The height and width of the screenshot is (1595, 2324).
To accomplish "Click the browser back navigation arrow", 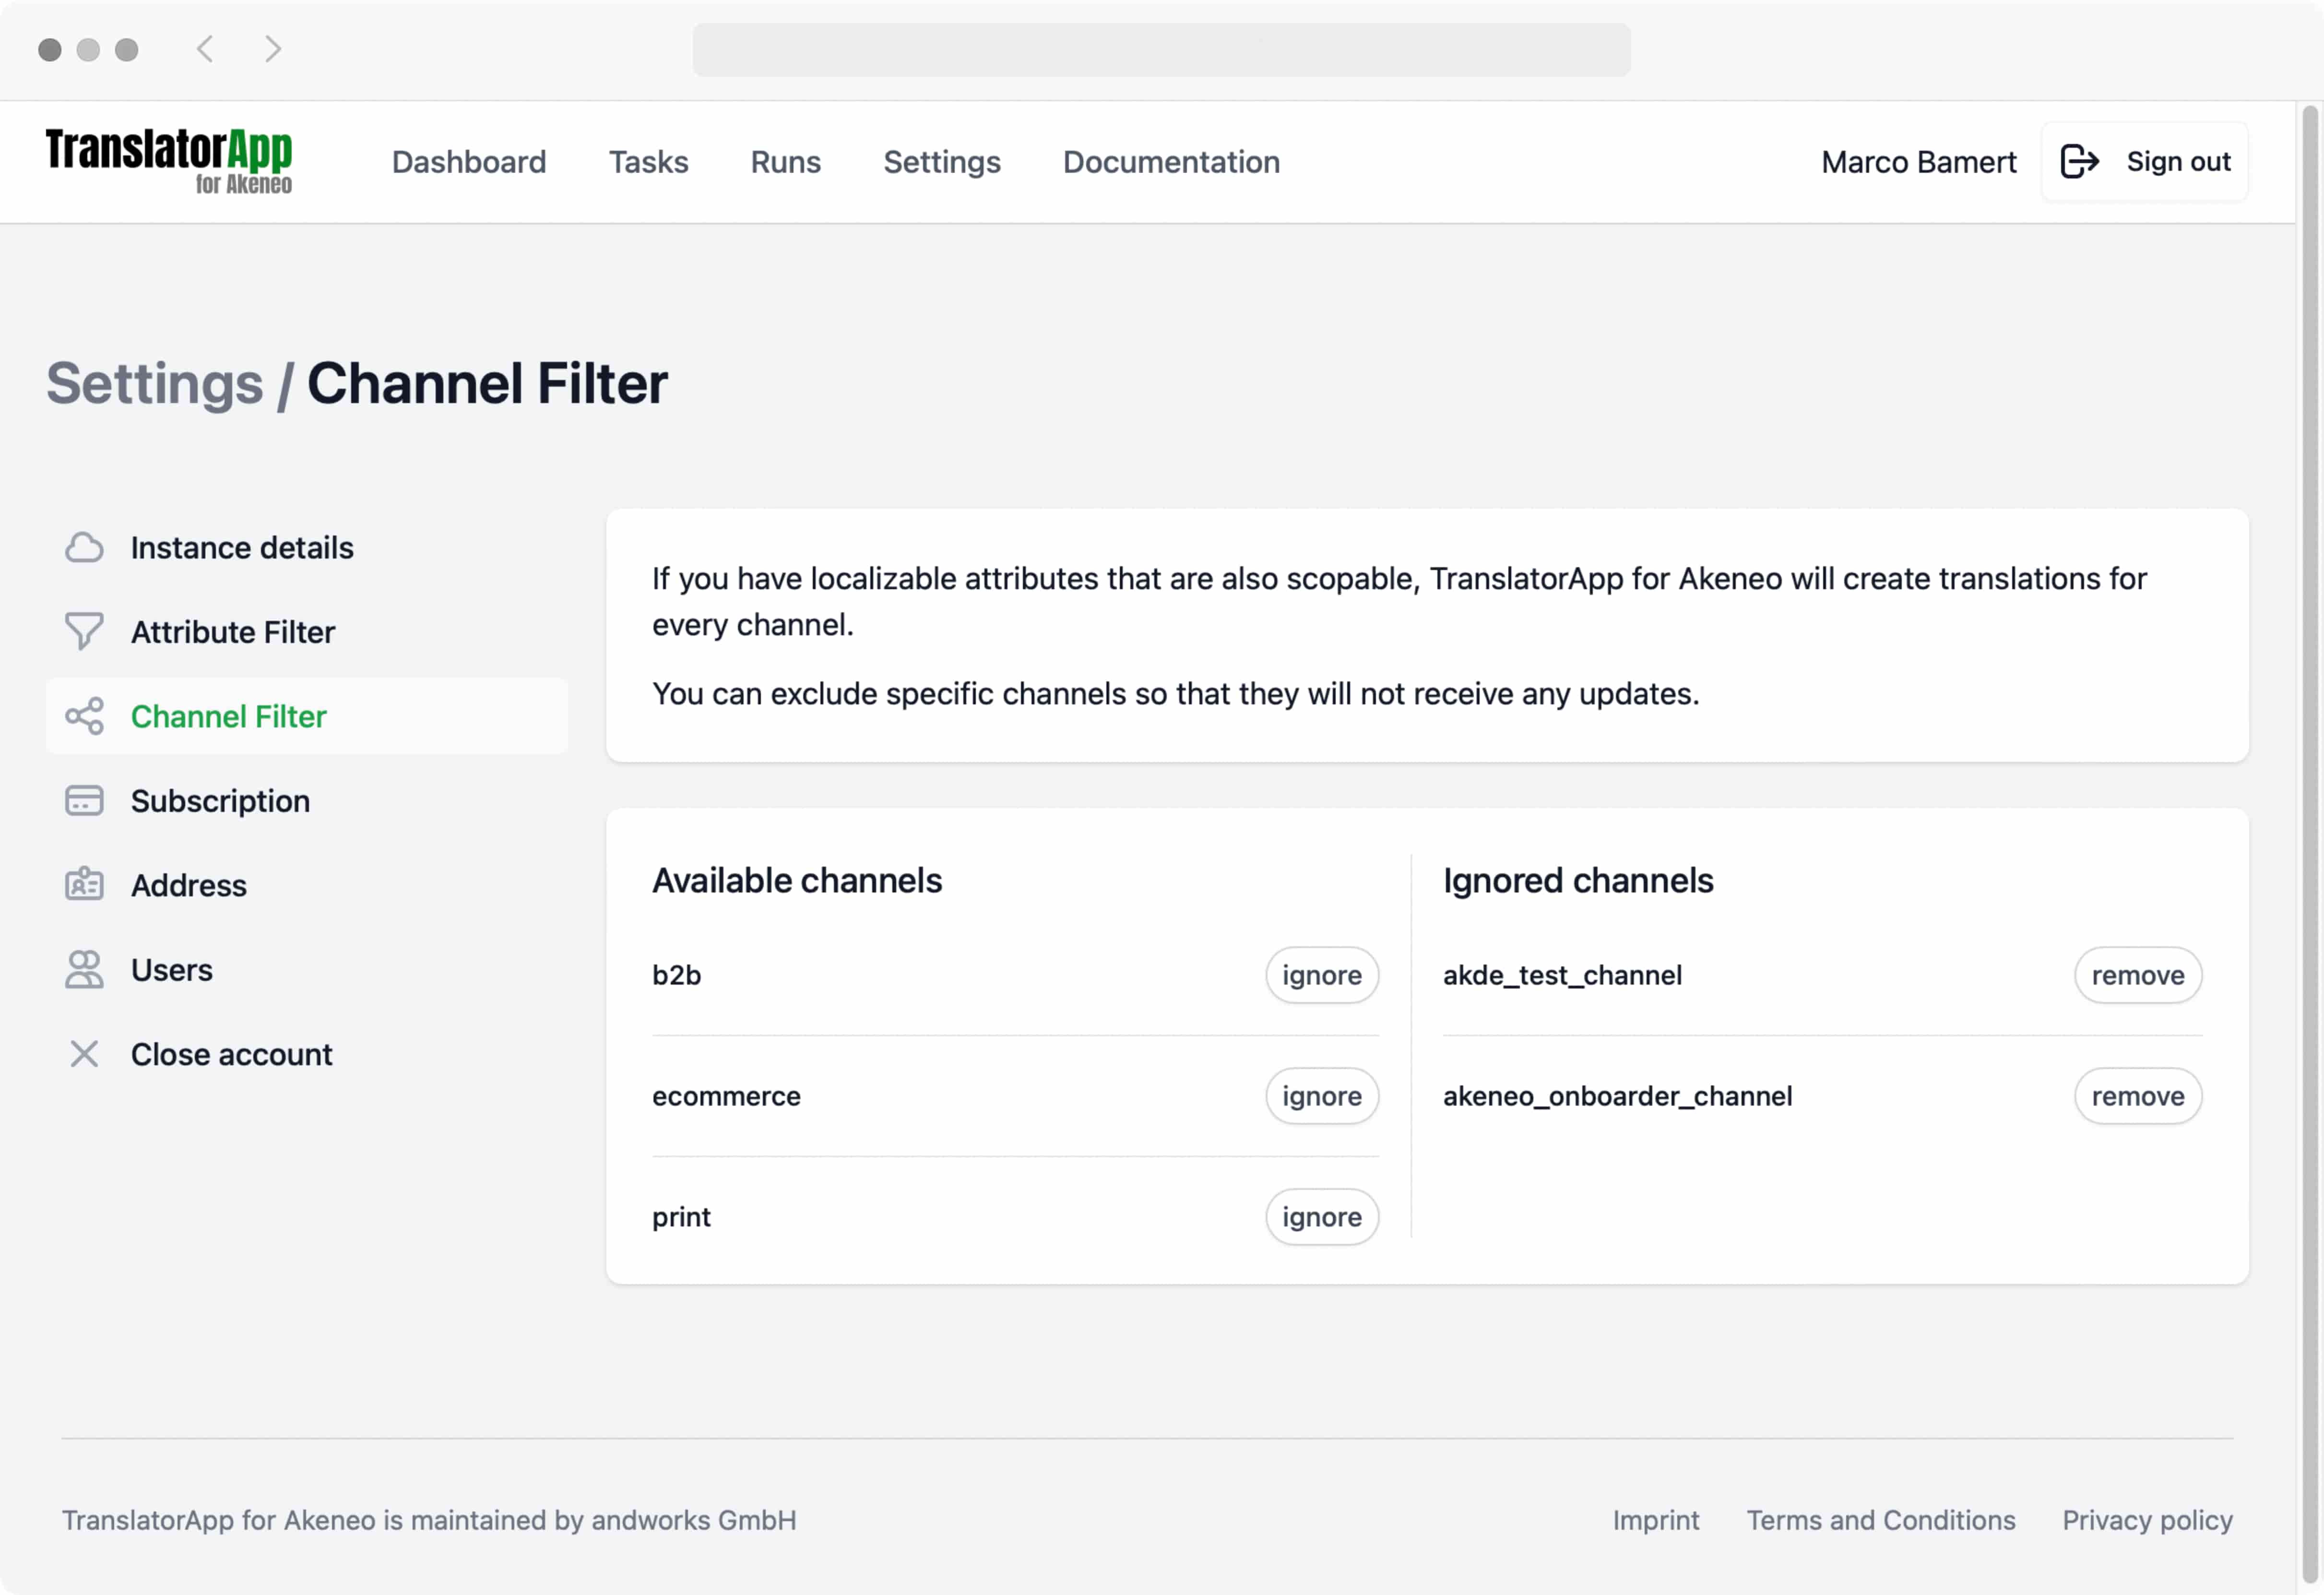I will point(206,49).
